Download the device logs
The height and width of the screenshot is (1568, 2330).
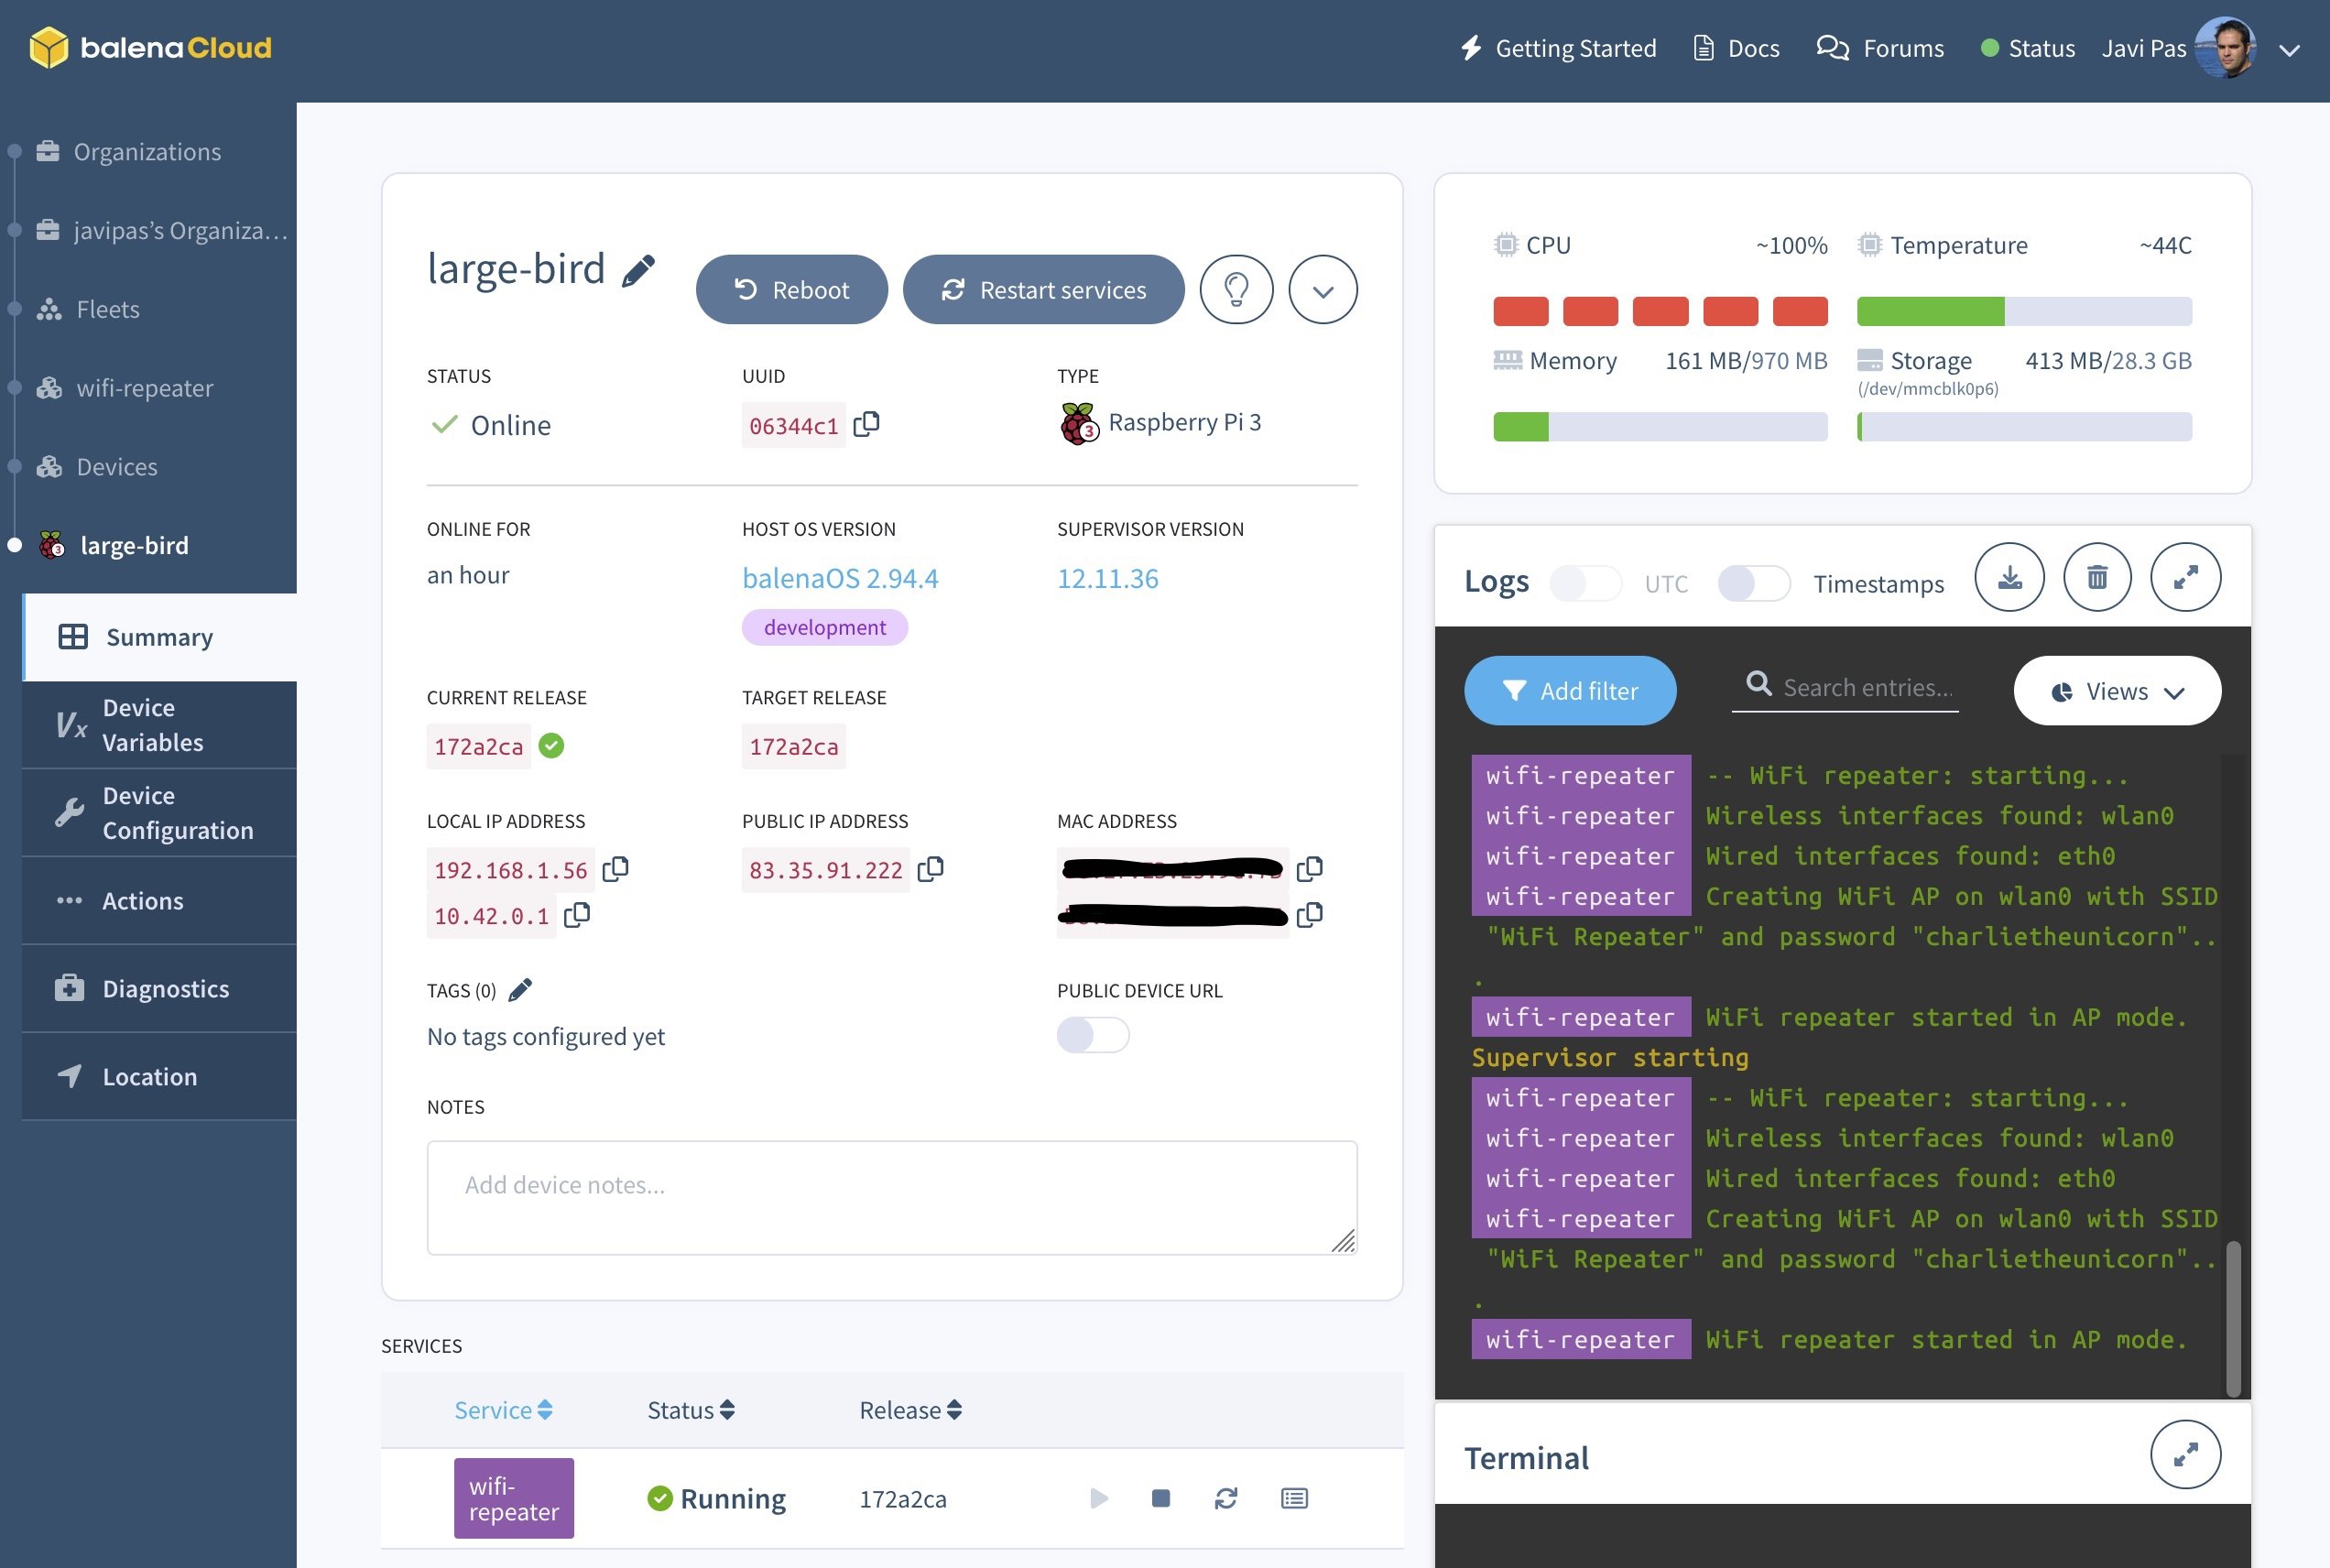pyautogui.click(x=2009, y=577)
